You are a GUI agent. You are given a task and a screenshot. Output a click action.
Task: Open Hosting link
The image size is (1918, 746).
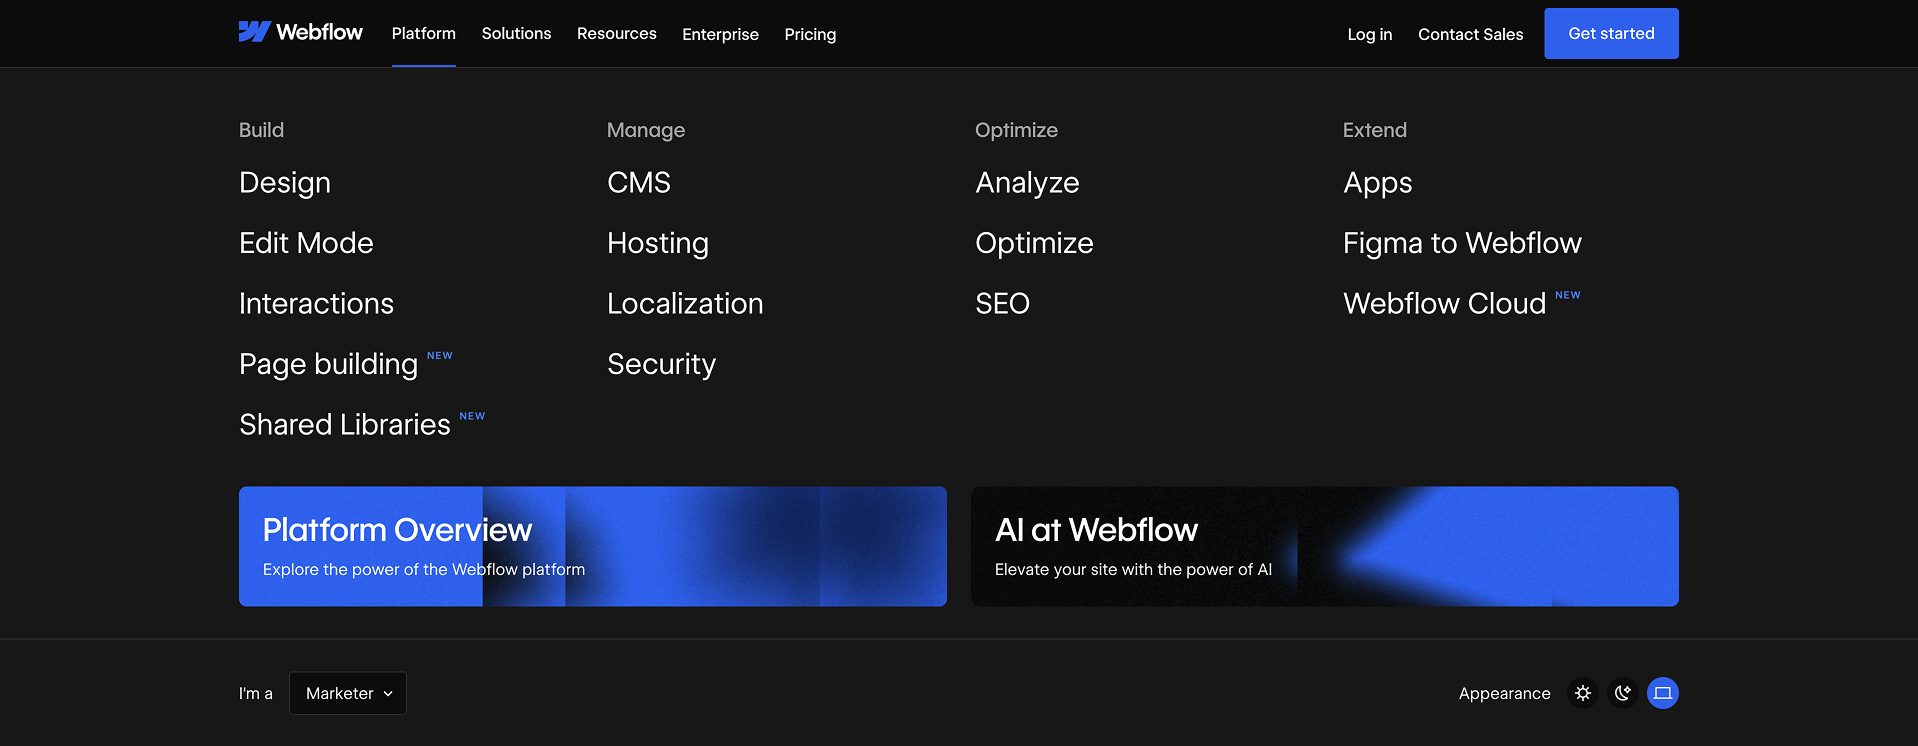click(x=658, y=243)
